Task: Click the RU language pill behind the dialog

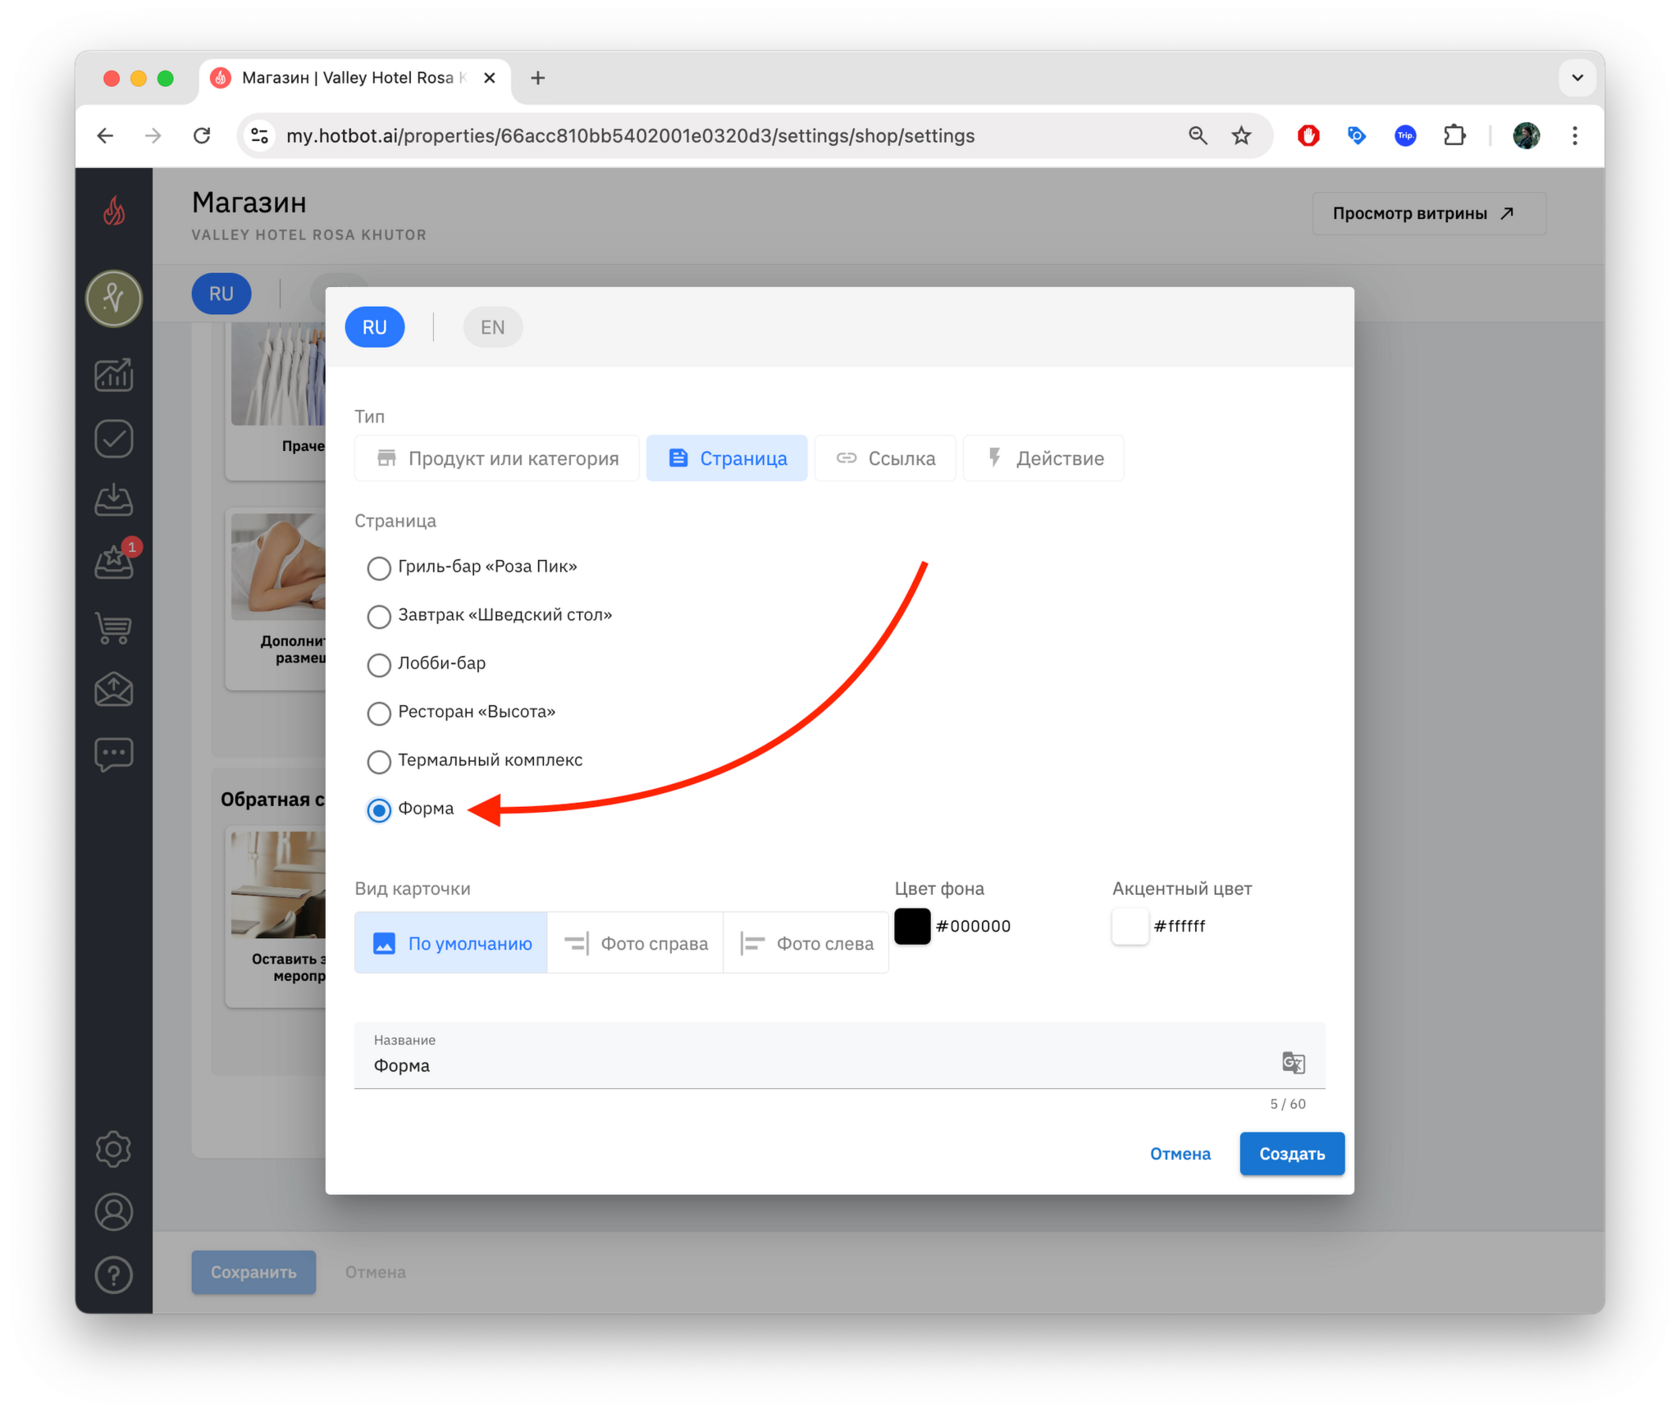Action: (221, 294)
